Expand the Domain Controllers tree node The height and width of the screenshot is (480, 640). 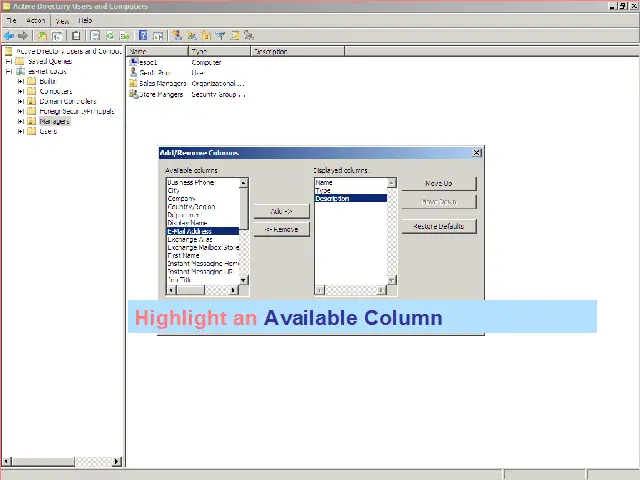tap(20, 102)
